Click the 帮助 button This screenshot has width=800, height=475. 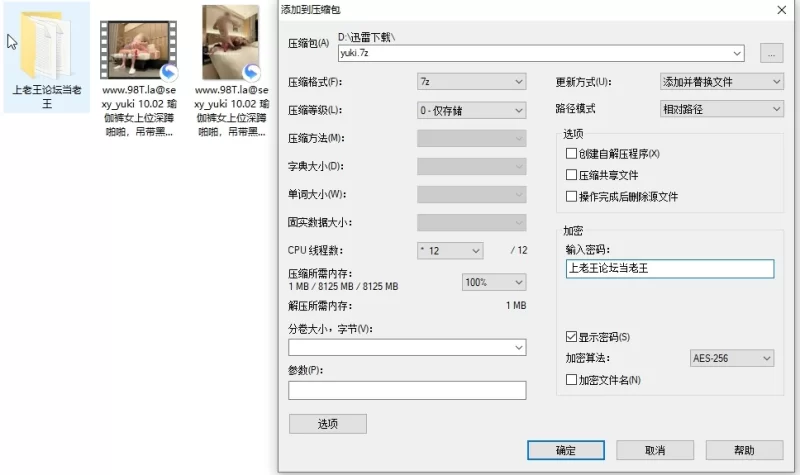744,451
